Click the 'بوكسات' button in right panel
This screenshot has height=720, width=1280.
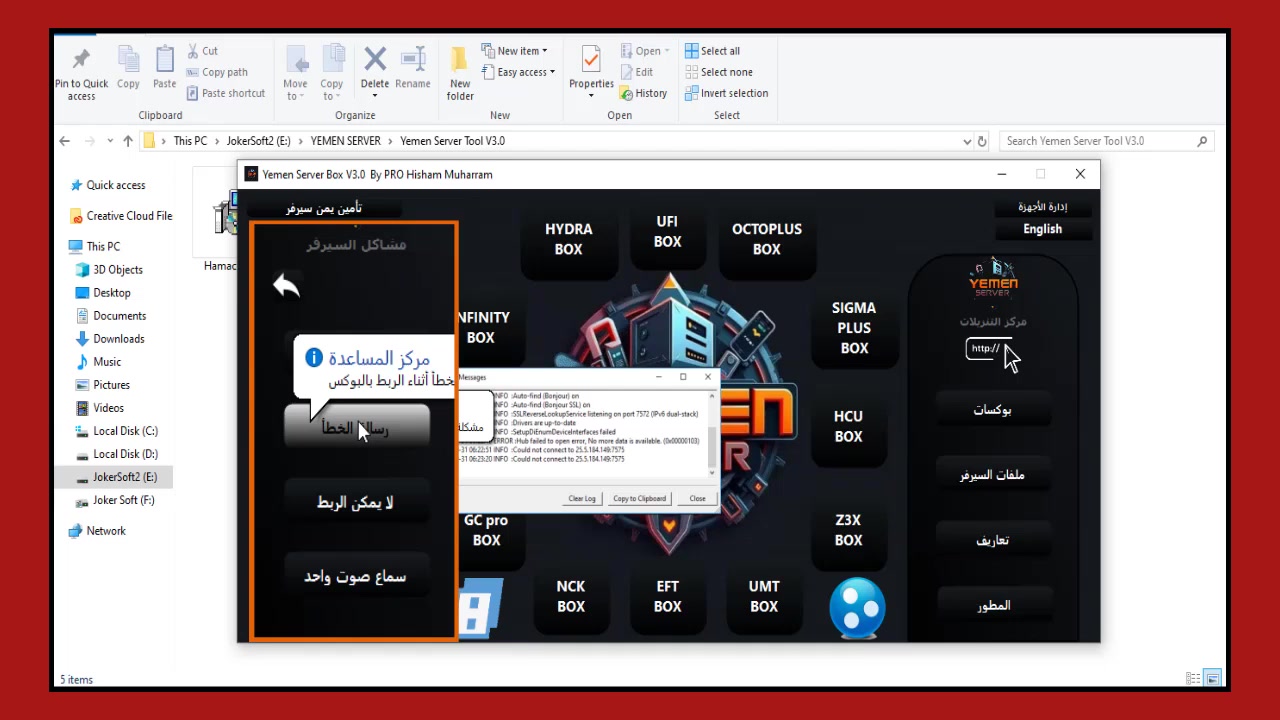(x=992, y=410)
